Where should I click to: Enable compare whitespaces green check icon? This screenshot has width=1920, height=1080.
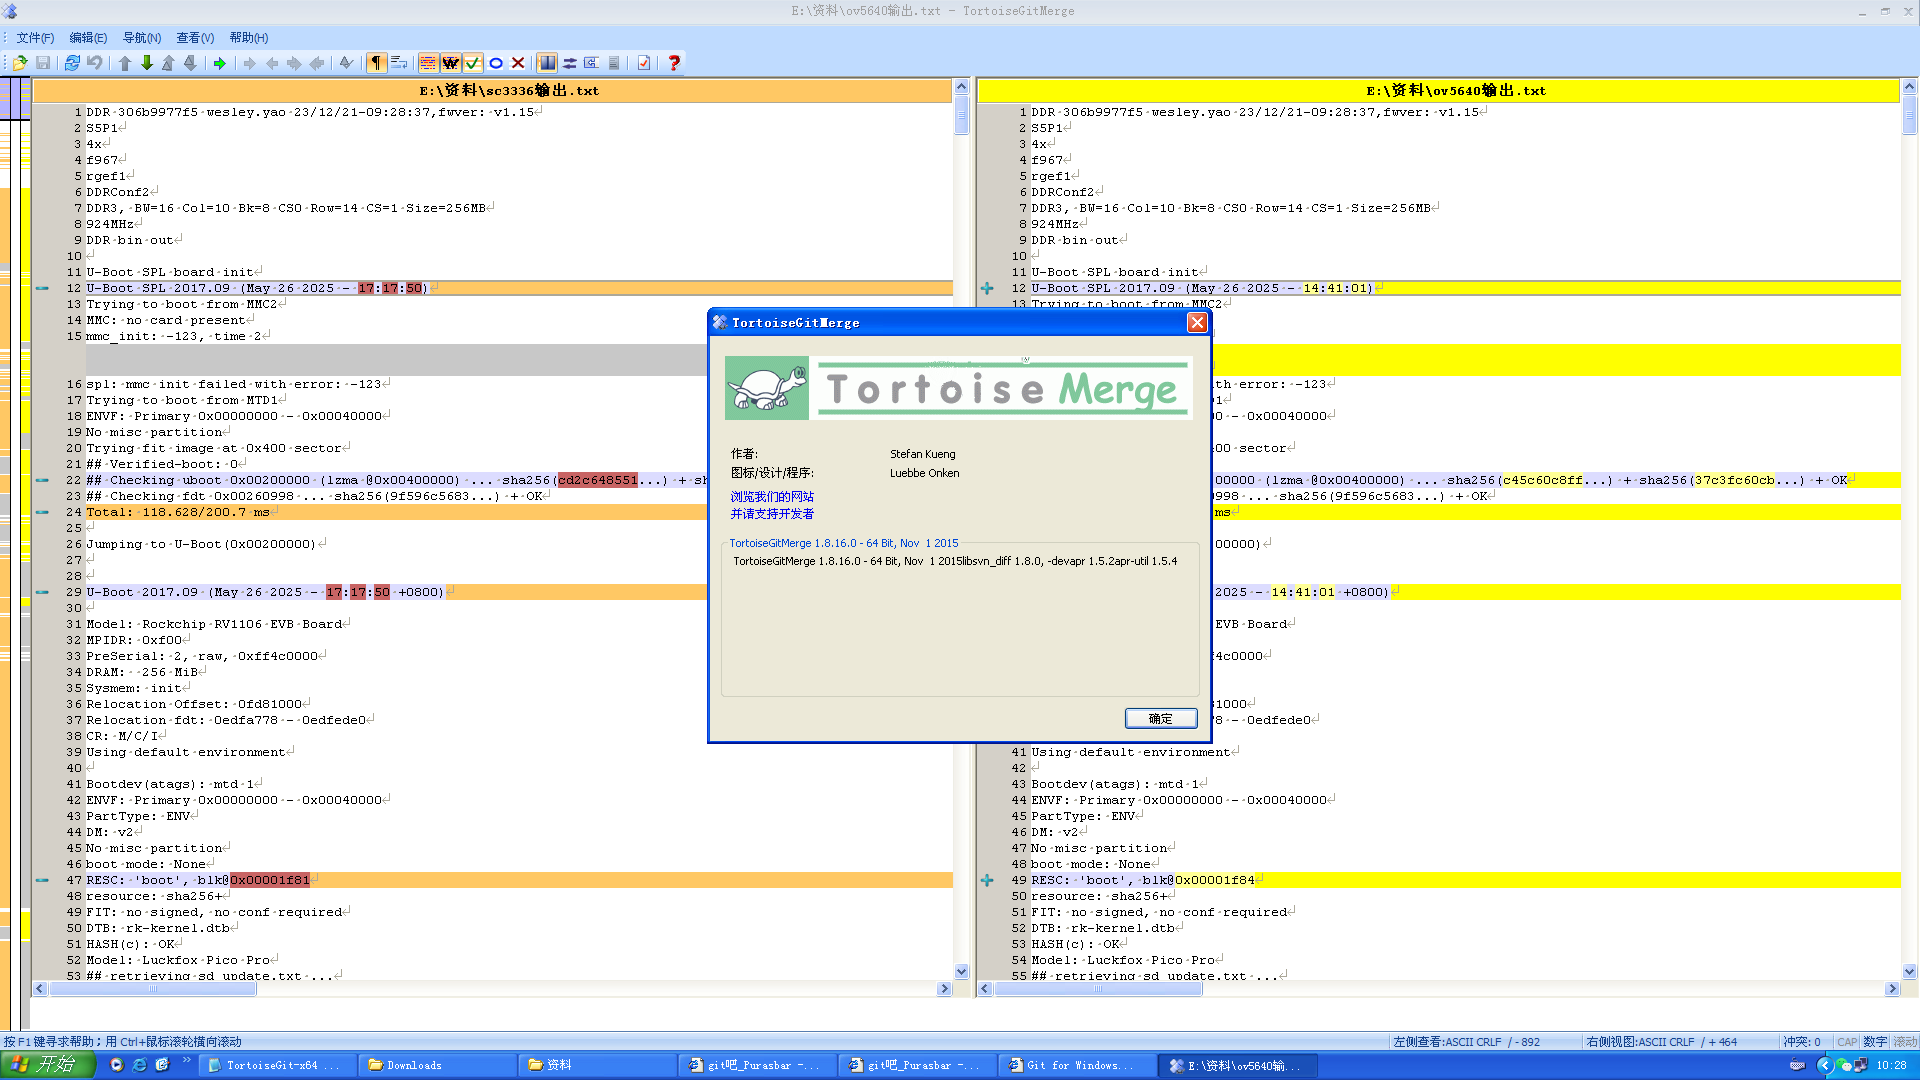(x=473, y=63)
